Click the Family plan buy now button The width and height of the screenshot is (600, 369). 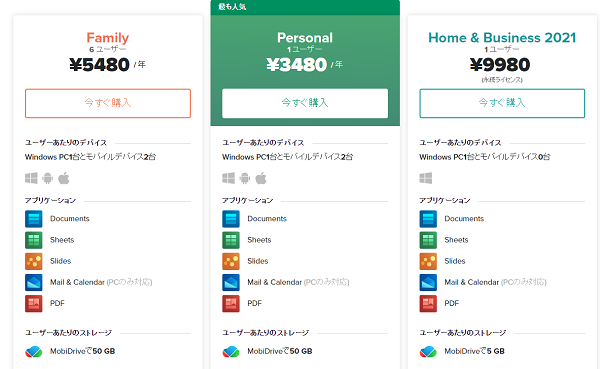108,103
